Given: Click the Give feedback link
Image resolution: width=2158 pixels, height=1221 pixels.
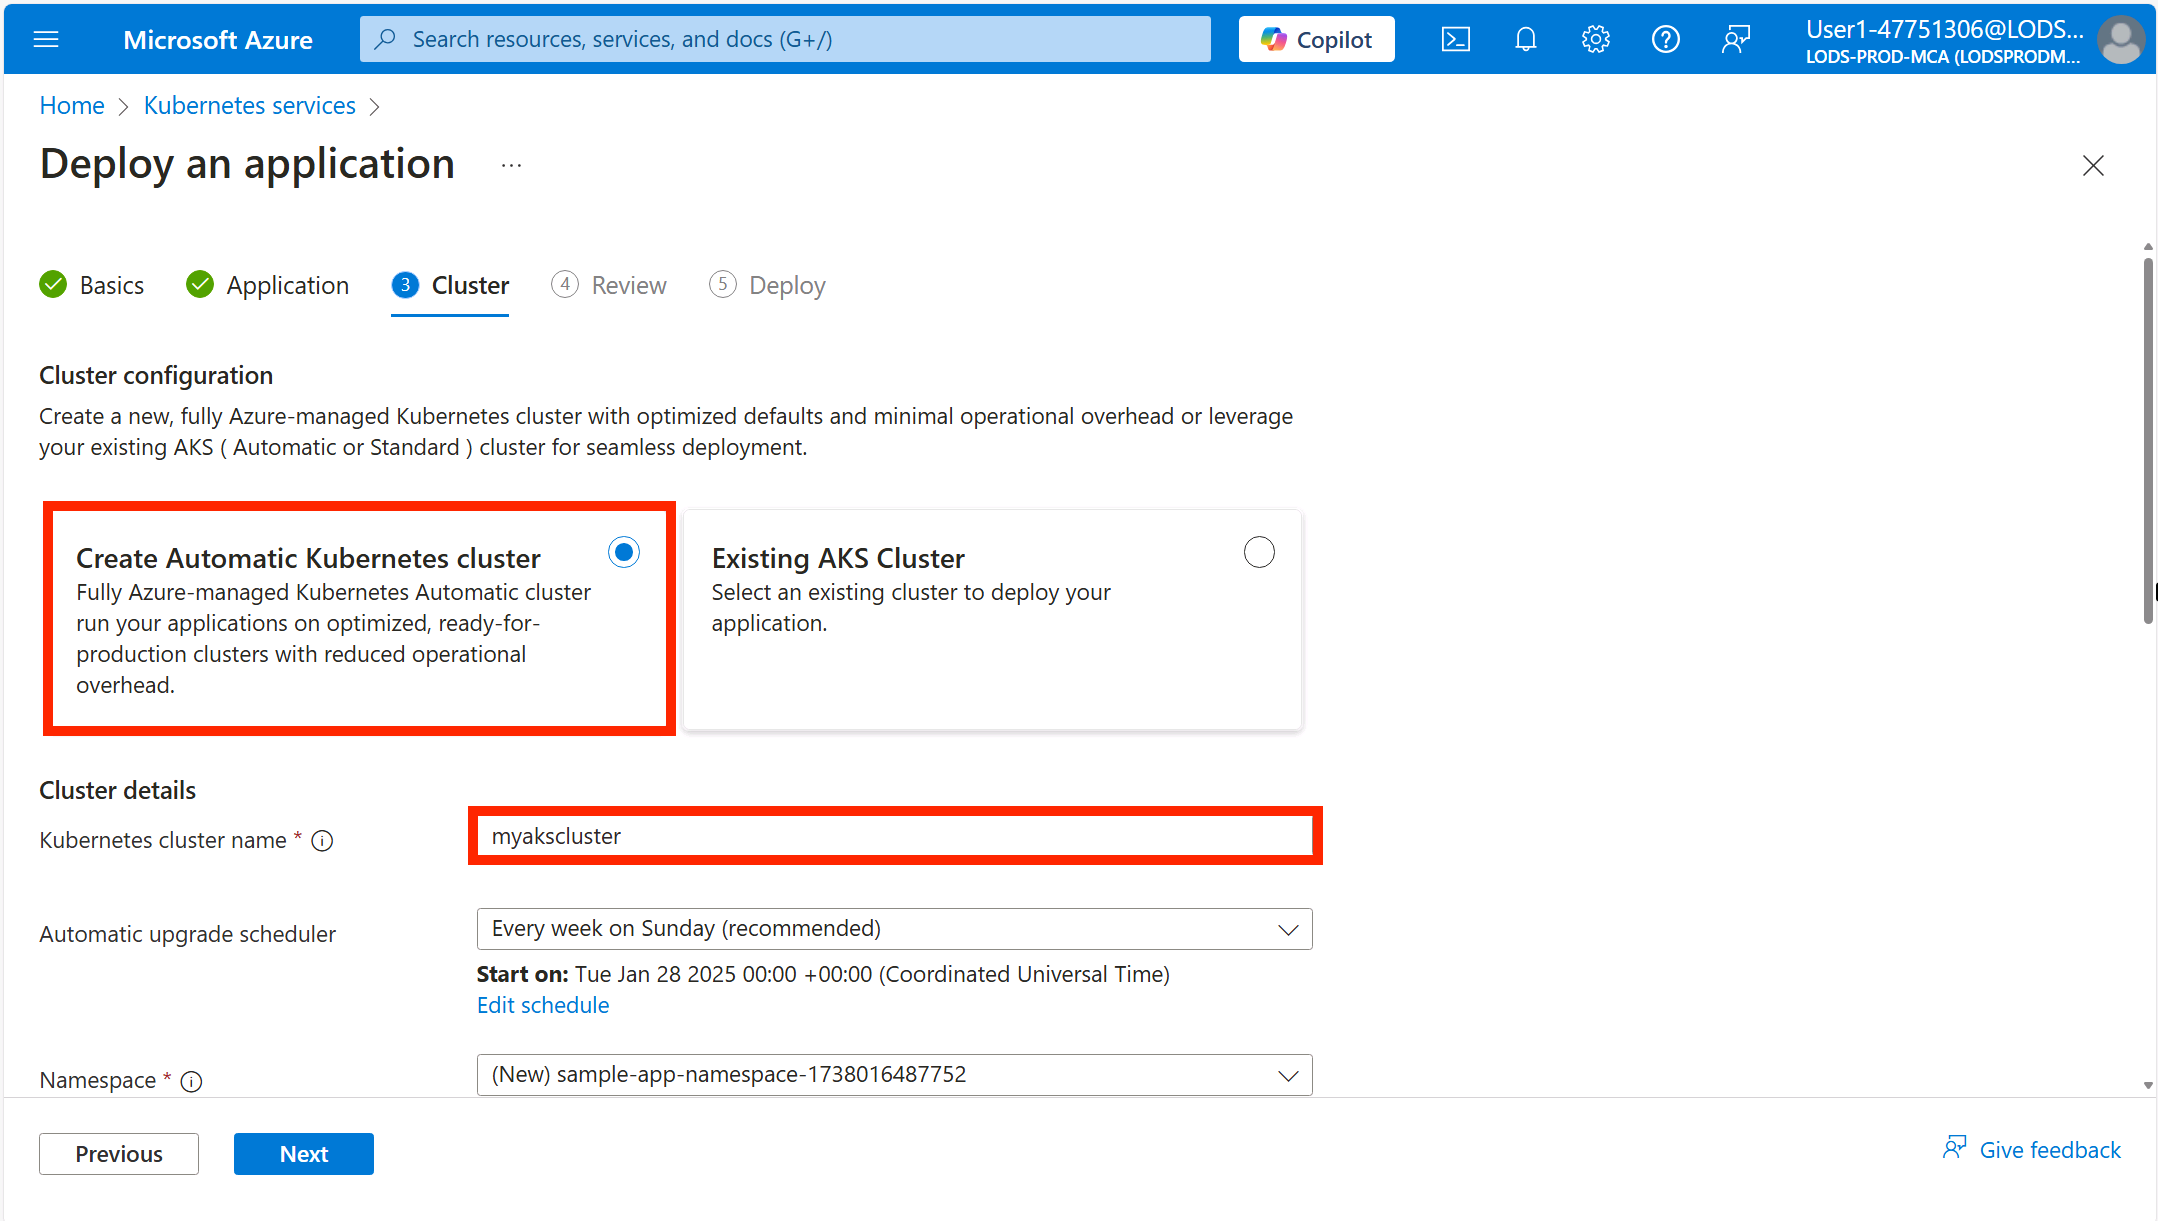Looking at the screenshot, I should click(2050, 1150).
